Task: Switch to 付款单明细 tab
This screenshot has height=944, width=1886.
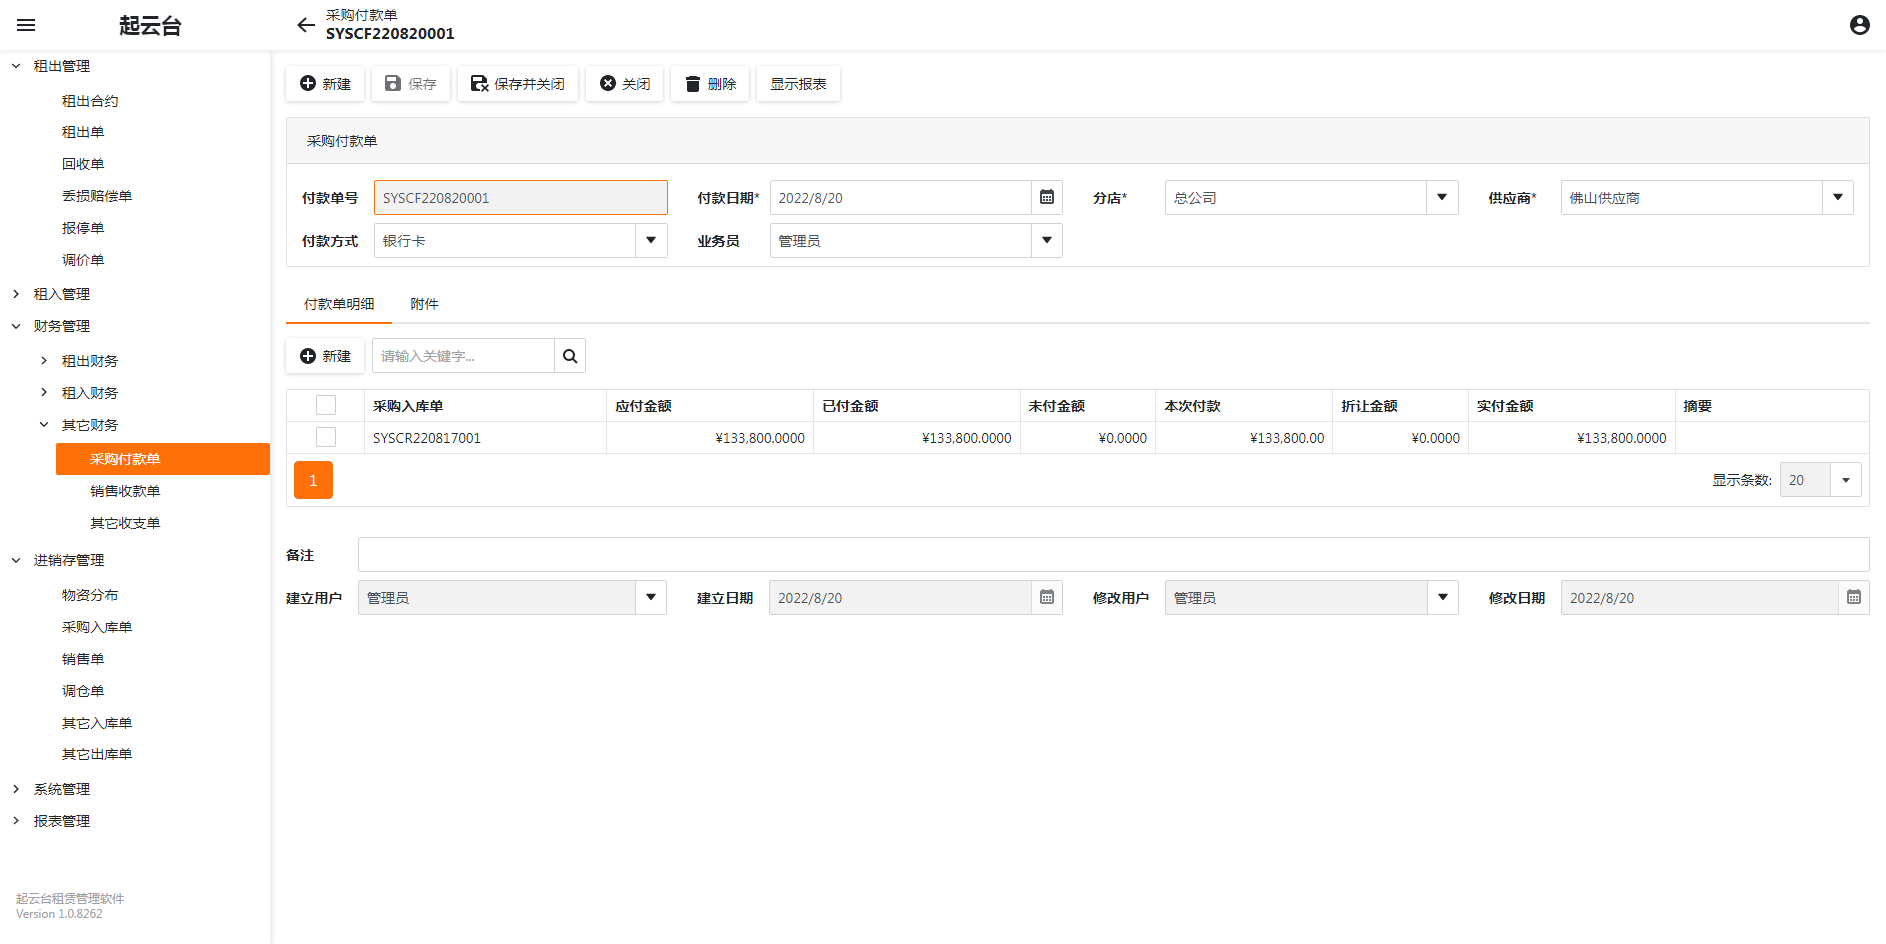Action: (339, 304)
